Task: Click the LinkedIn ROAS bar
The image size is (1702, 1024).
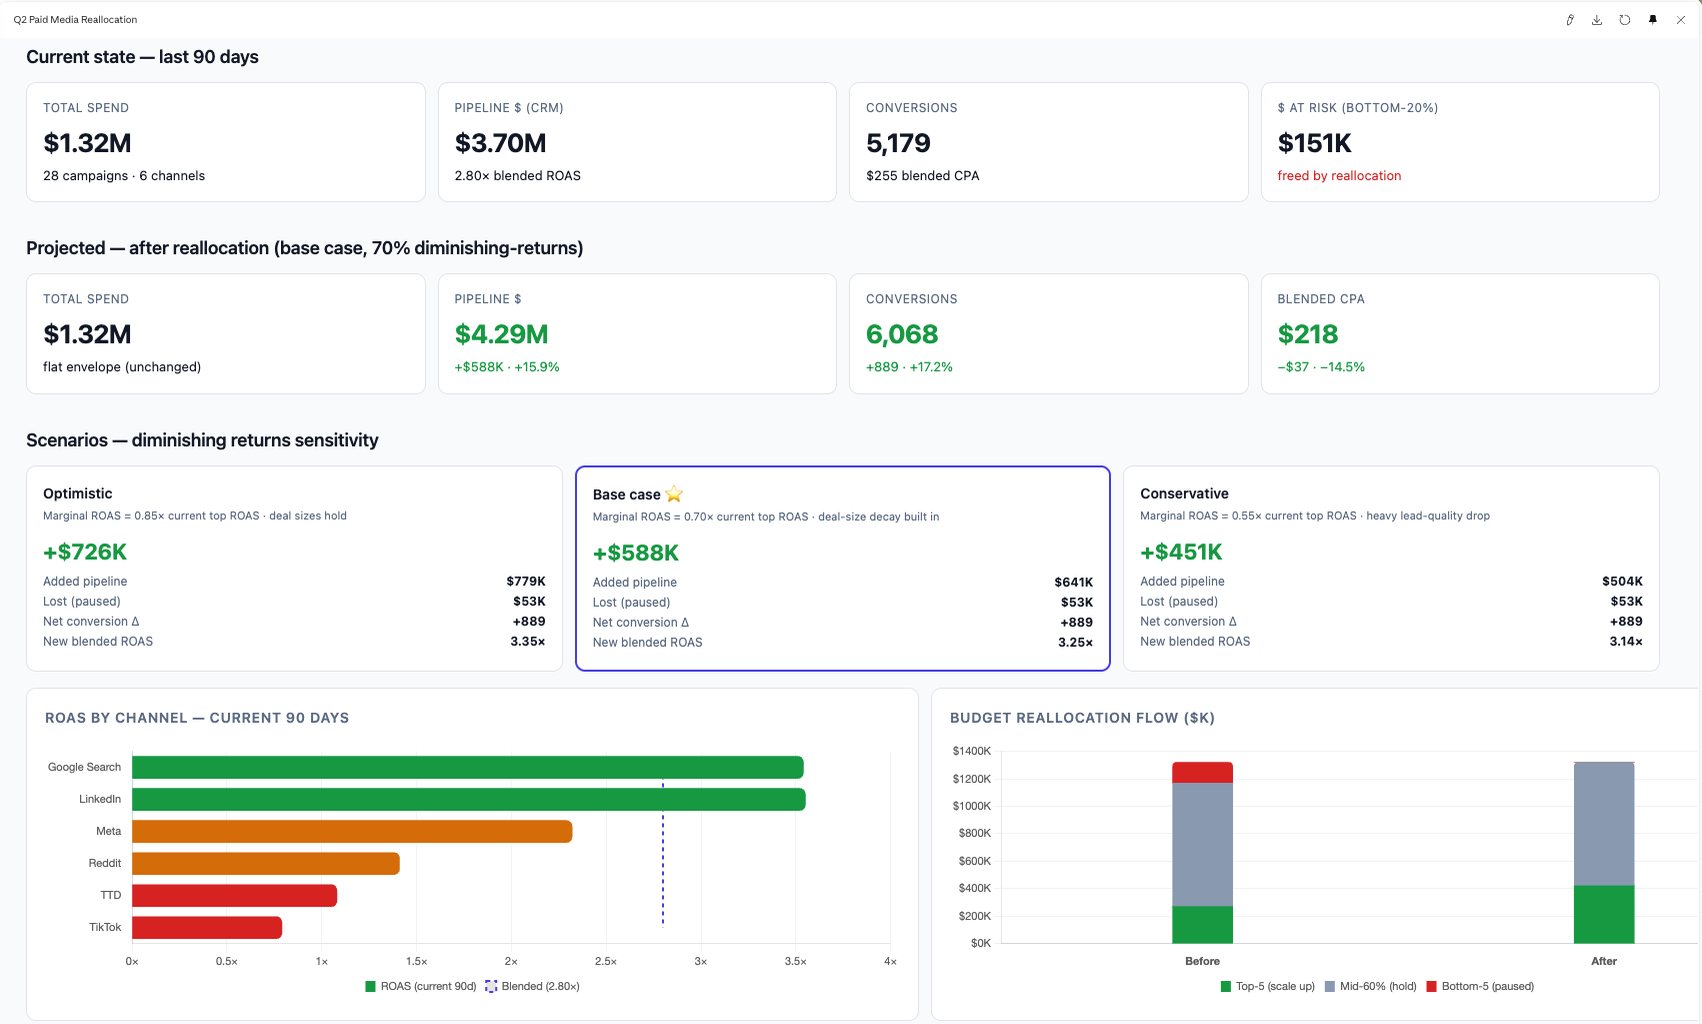Action: pos(469,799)
